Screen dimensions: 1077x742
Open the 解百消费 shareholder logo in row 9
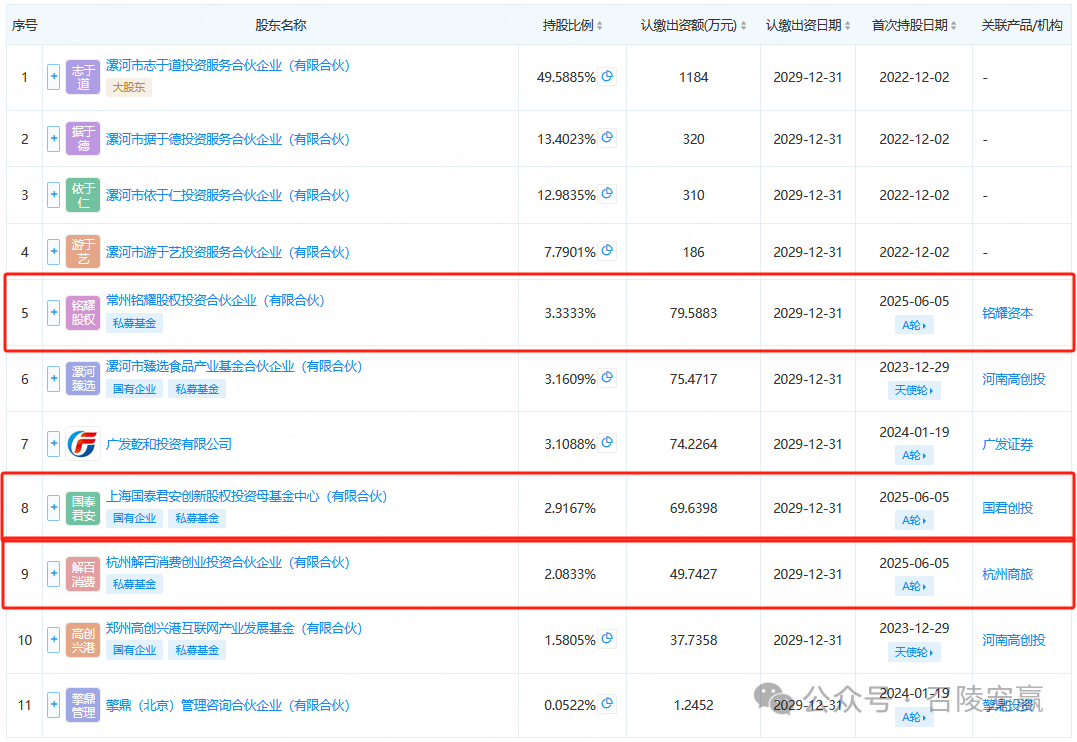pos(83,574)
